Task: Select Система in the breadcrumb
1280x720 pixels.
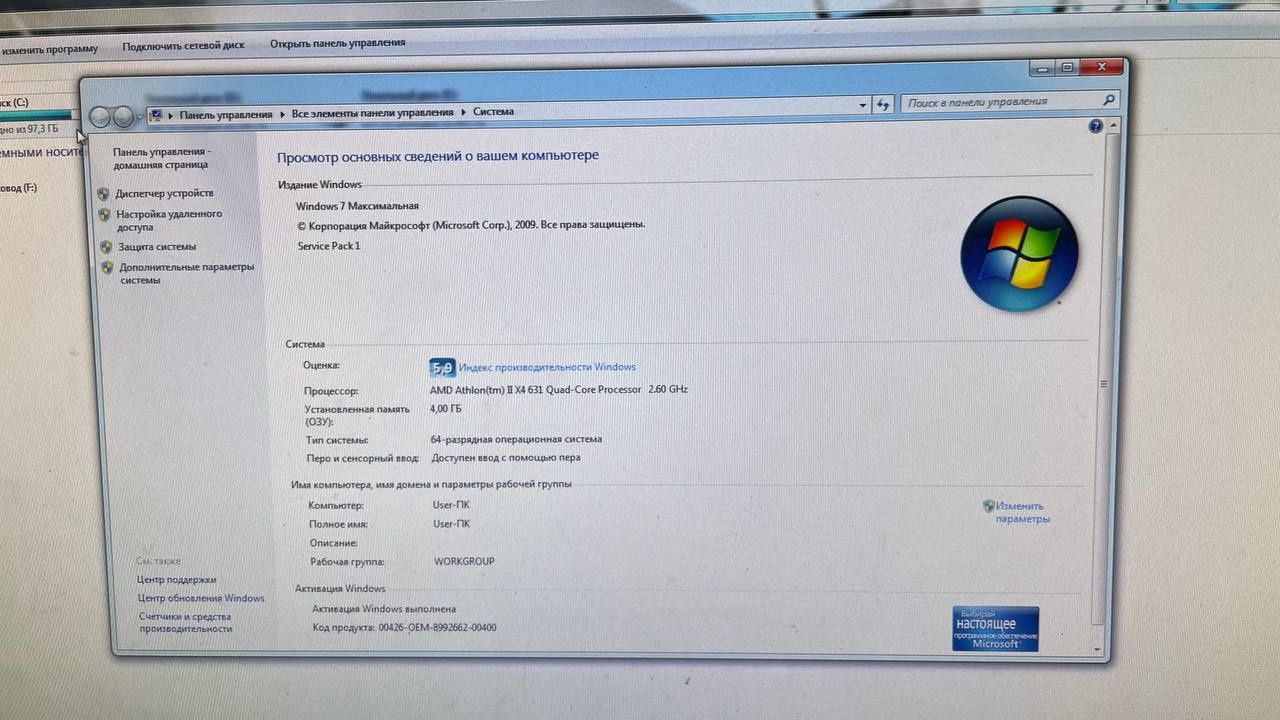Action: (x=493, y=111)
